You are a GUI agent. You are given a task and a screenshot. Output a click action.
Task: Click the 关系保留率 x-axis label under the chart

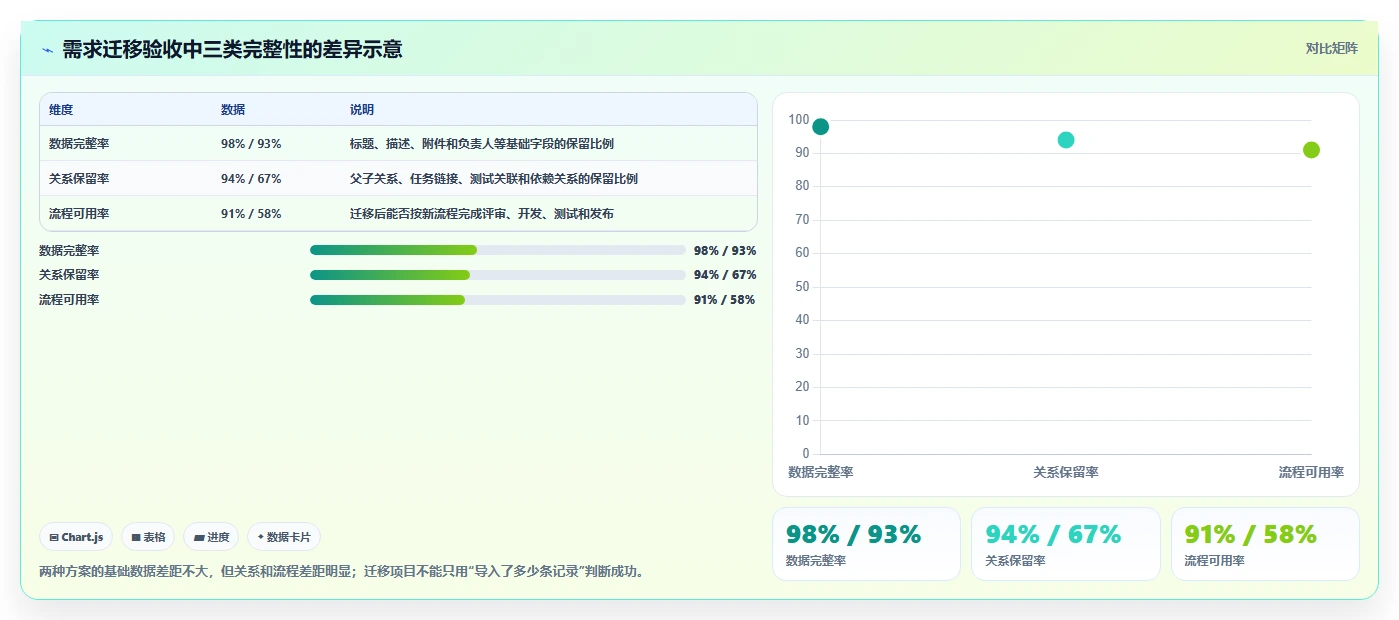click(1066, 472)
